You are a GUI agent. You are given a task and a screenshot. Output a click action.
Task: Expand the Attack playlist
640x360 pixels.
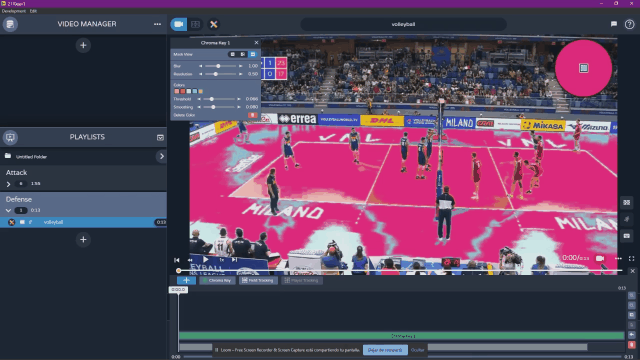coord(8,184)
